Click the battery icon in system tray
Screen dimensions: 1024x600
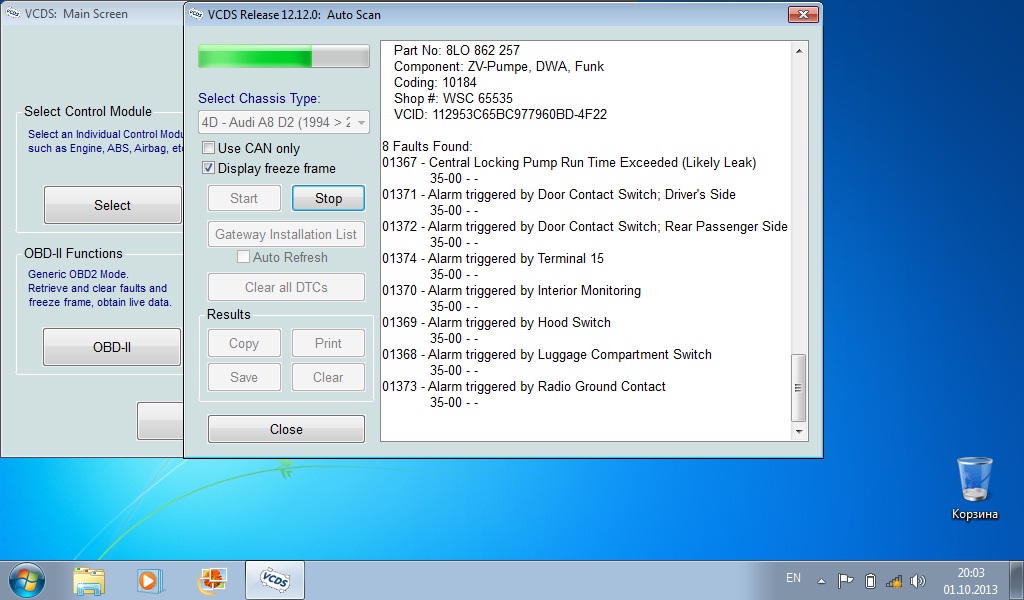[870, 580]
